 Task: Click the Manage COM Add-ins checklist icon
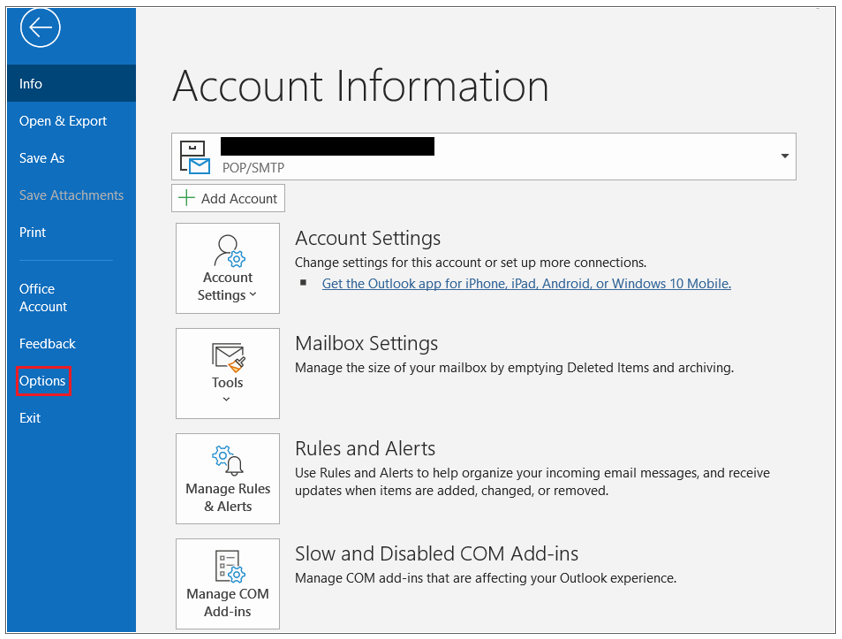tap(230, 566)
